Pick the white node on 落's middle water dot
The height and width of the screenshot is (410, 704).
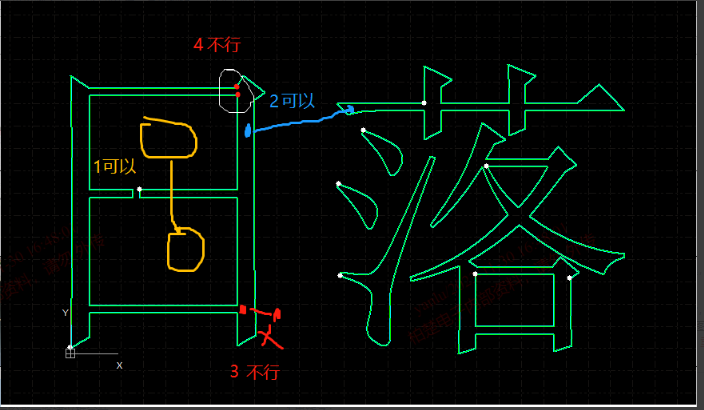(339, 183)
